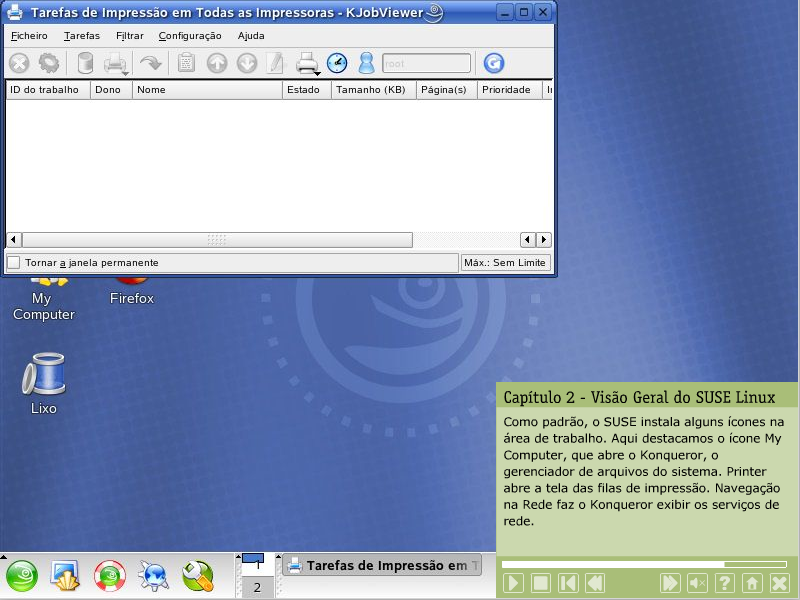Open the Filtrar menu
The height and width of the screenshot is (600, 800).
129,35
